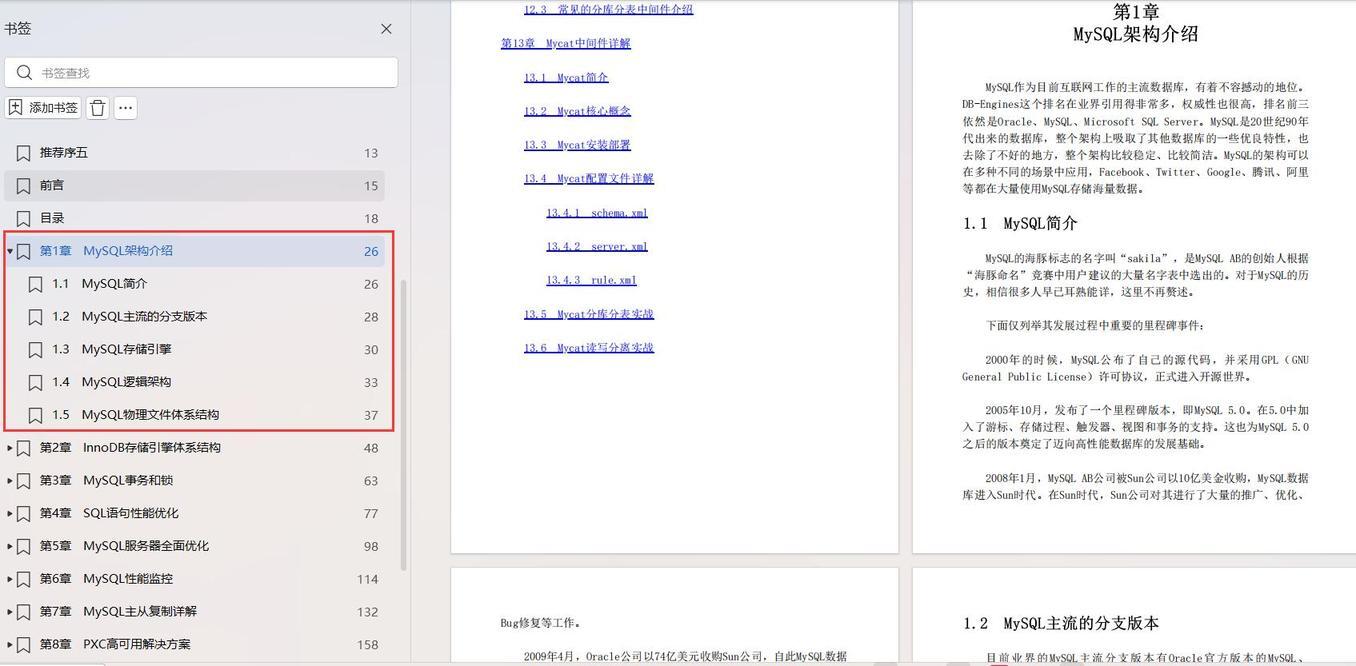Click bookmark icon beside 1.1 MySQL简介
The image size is (1356, 666).
pyautogui.click(x=35, y=284)
